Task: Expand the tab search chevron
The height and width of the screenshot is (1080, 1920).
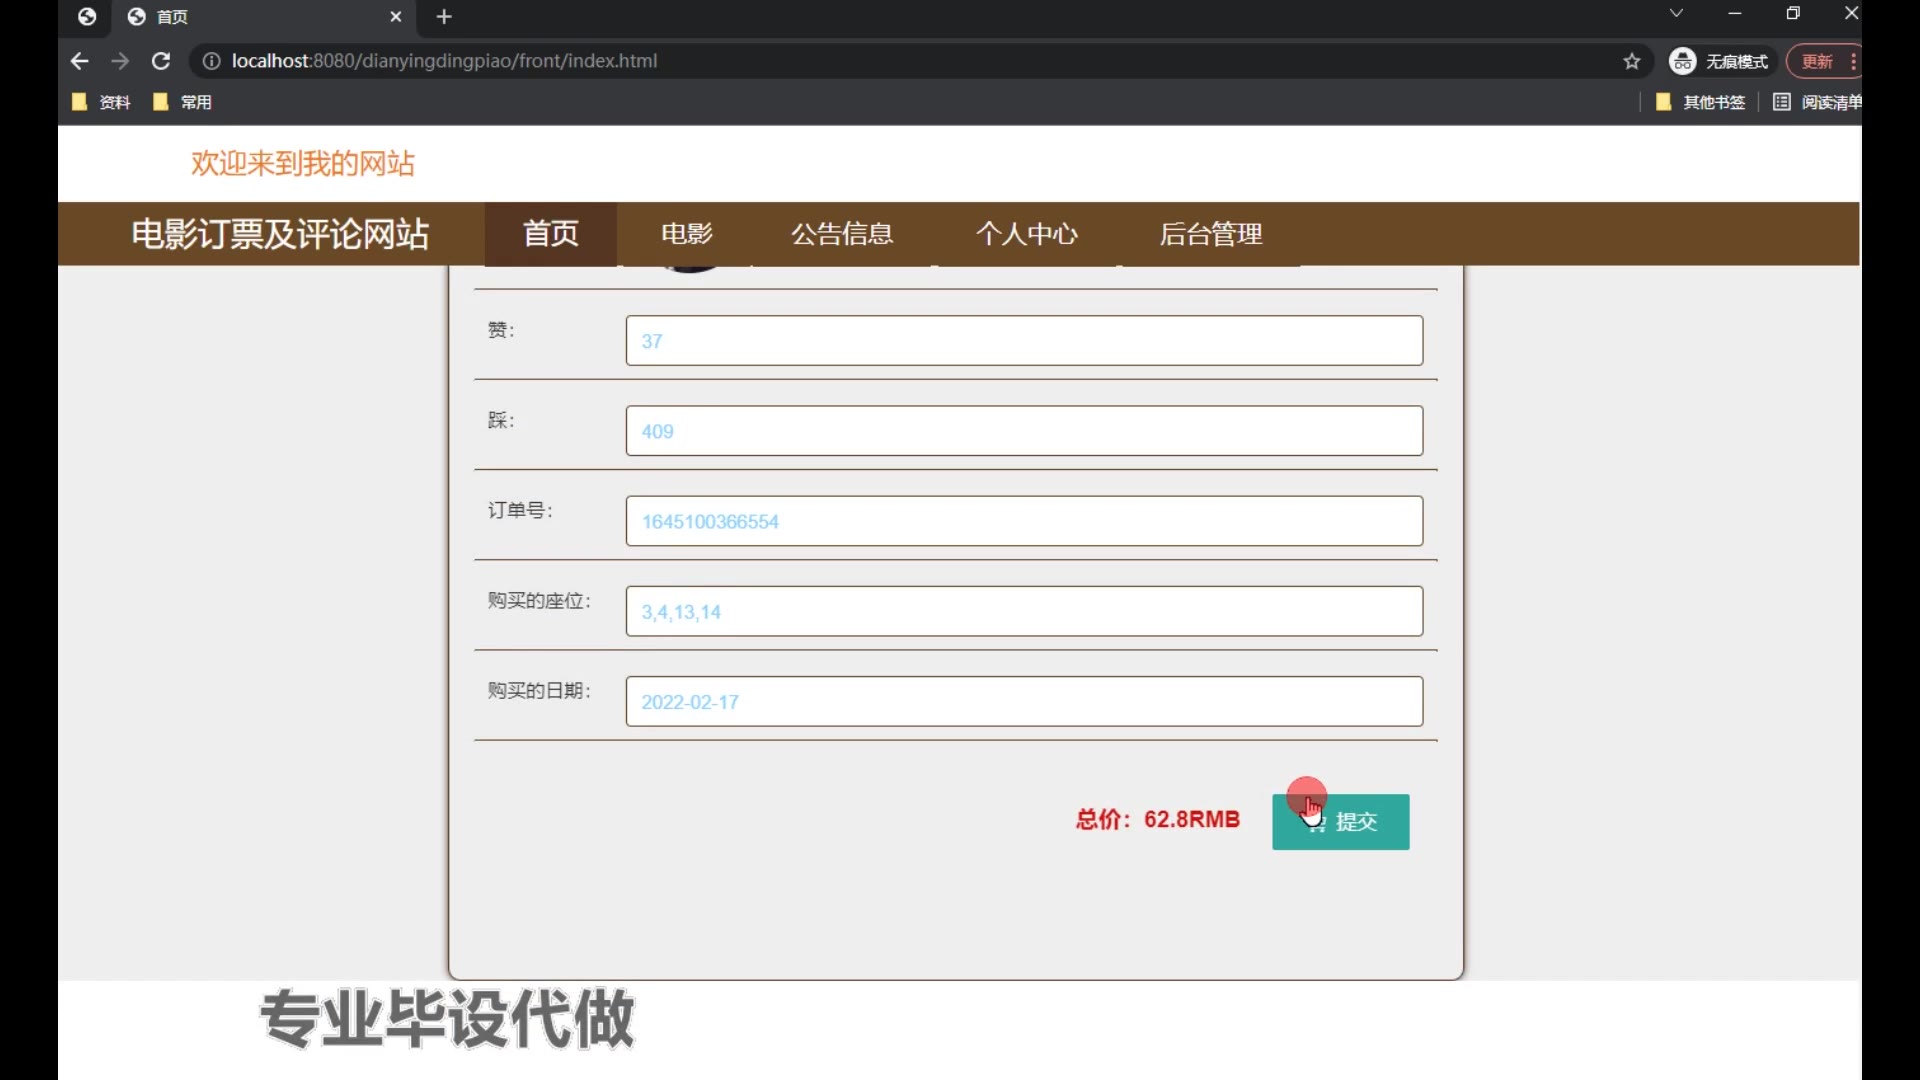Action: (1676, 14)
